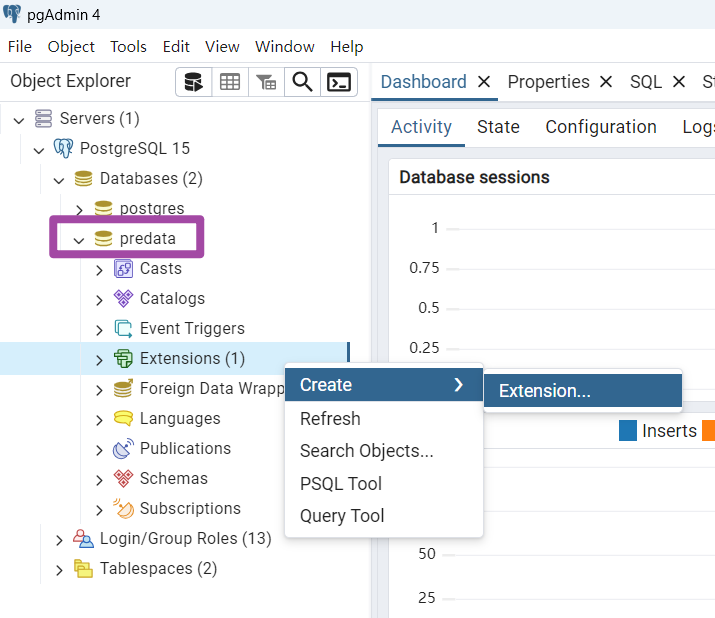Collapse the predata database node
This screenshot has height=618, width=715.
coord(79,240)
